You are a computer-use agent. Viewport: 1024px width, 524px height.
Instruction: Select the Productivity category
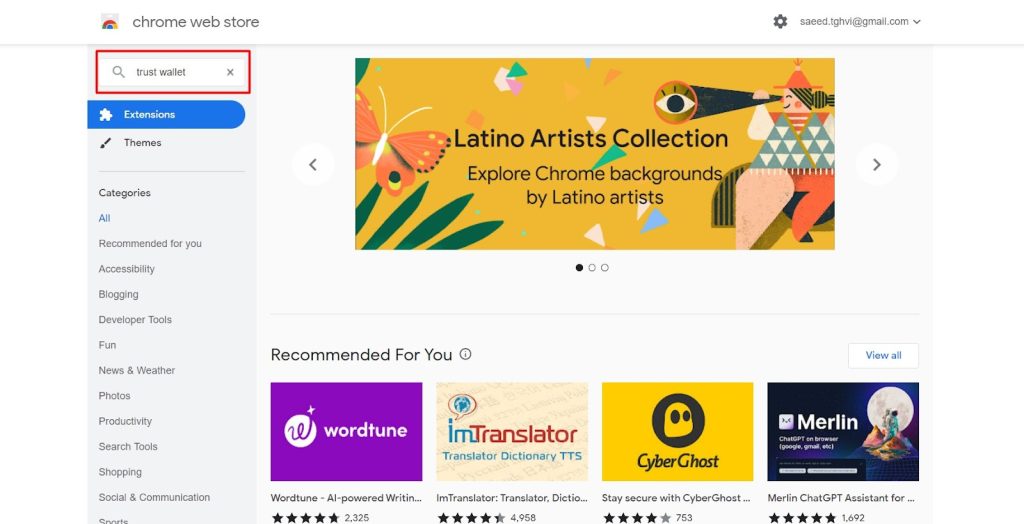125,421
